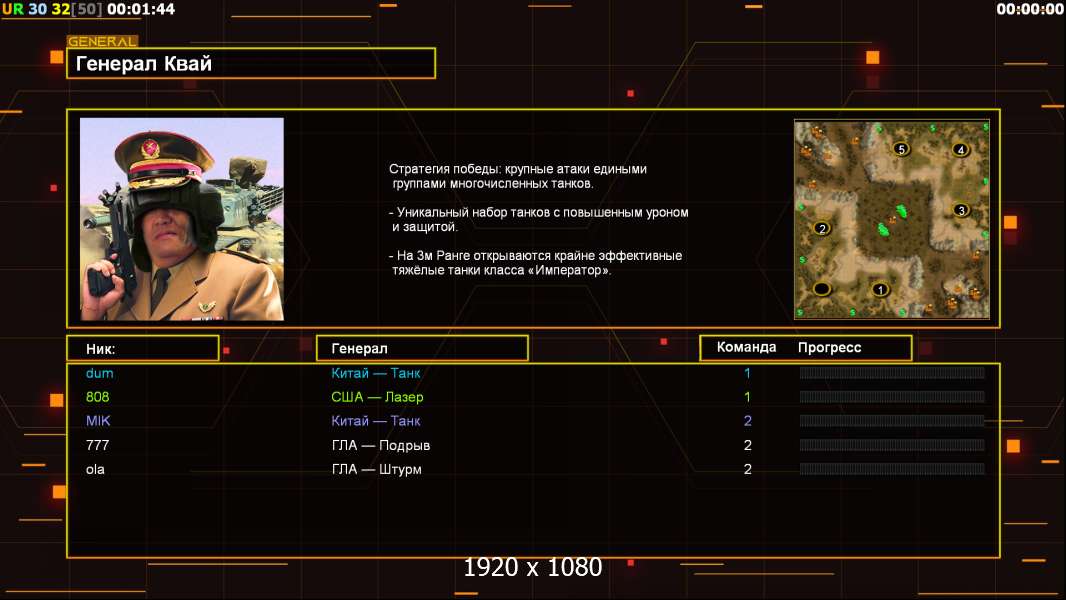Click start position 1 on the minimap

click(880, 290)
